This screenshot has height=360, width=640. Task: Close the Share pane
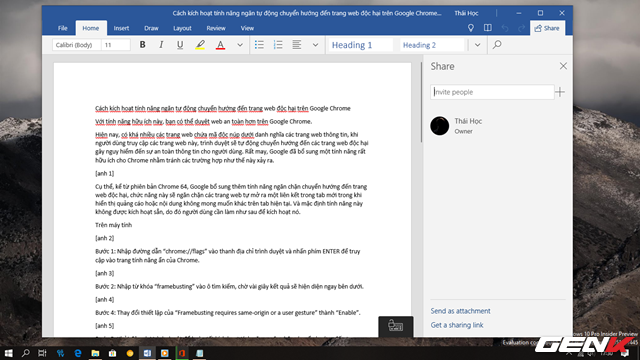tap(563, 66)
